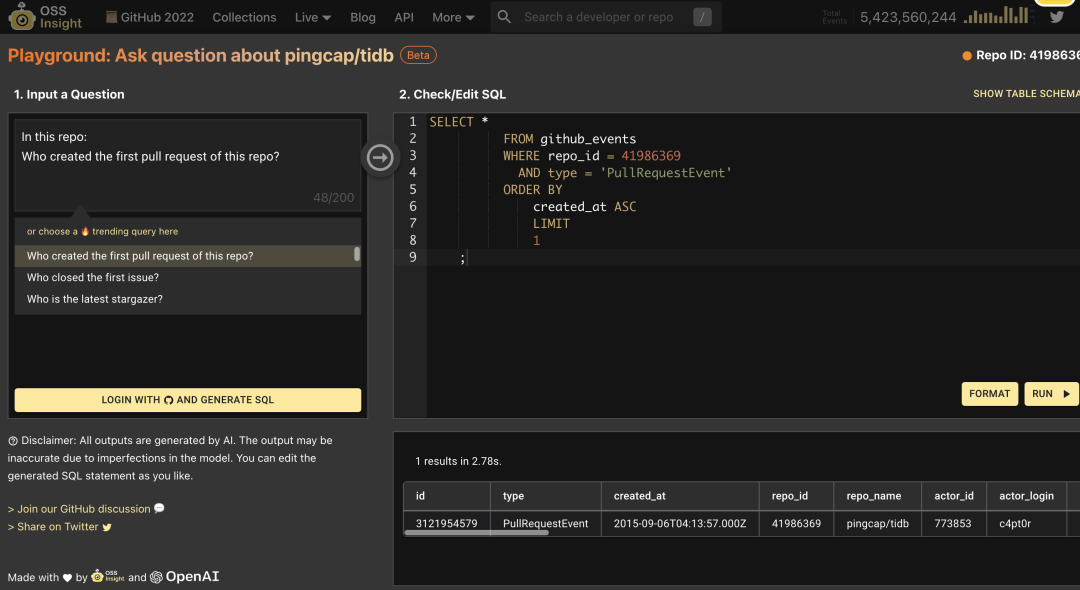Click the total events bar chart

tap(996, 14)
